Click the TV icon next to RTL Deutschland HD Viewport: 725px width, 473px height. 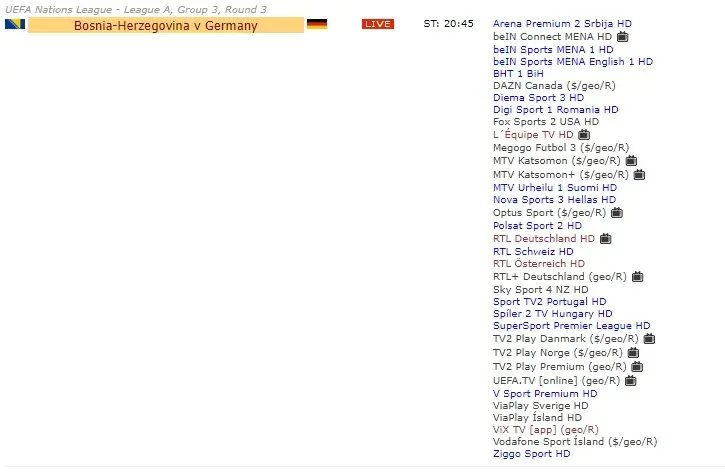click(605, 239)
